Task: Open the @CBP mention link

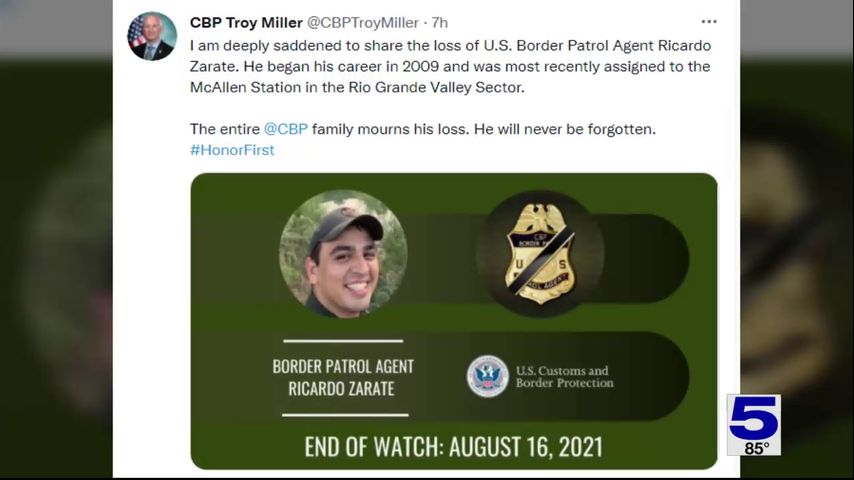Action: point(285,129)
